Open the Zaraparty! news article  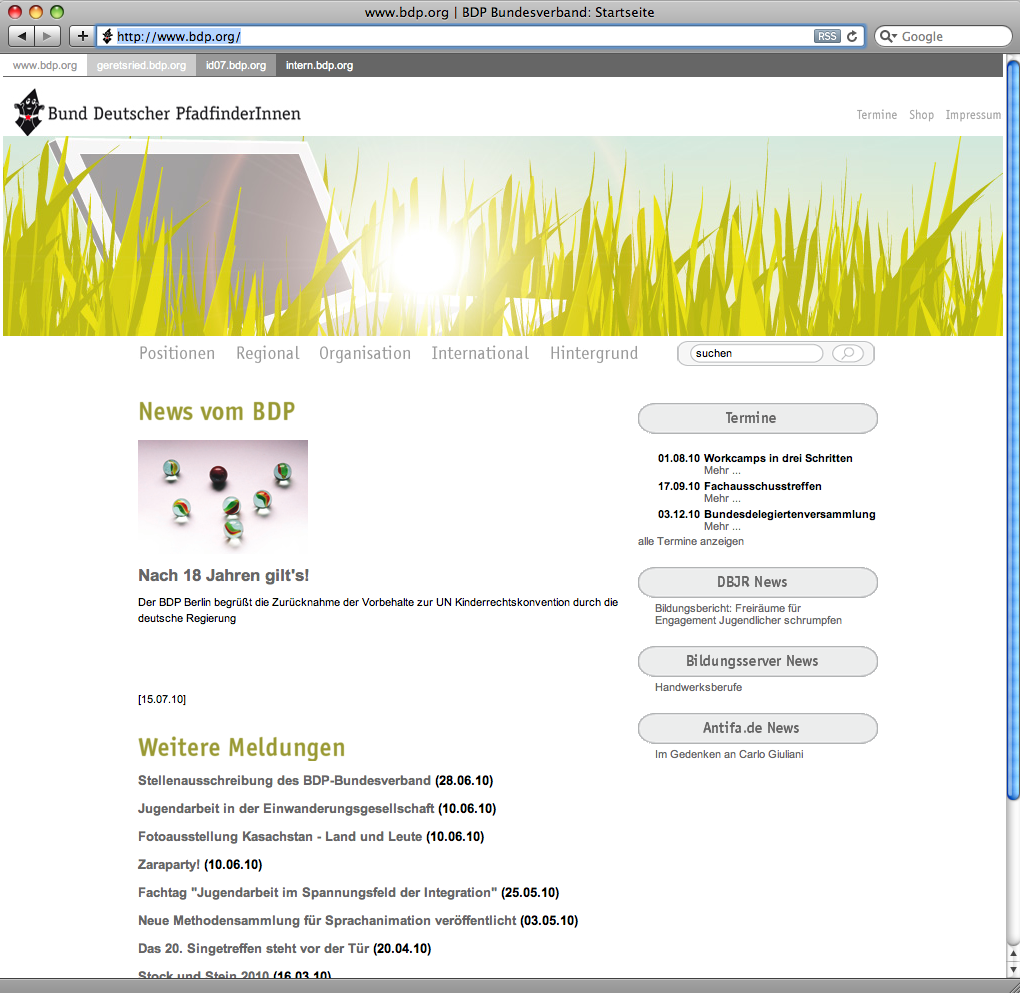click(169, 864)
